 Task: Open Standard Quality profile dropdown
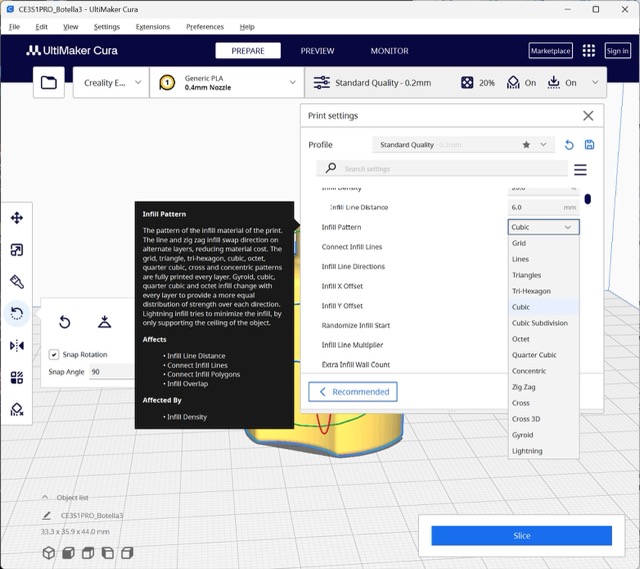(x=463, y=145)
